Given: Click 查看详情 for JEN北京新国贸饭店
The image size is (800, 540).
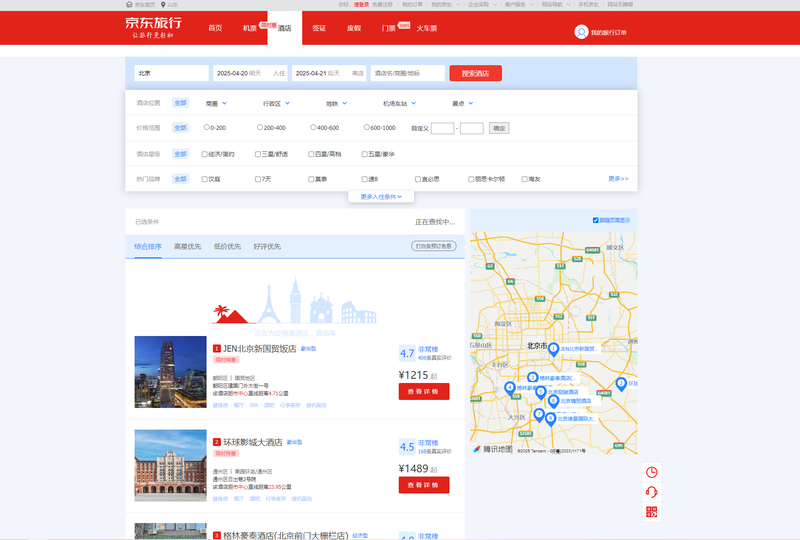Looking at the screenshot, I should tap(424, 391).
